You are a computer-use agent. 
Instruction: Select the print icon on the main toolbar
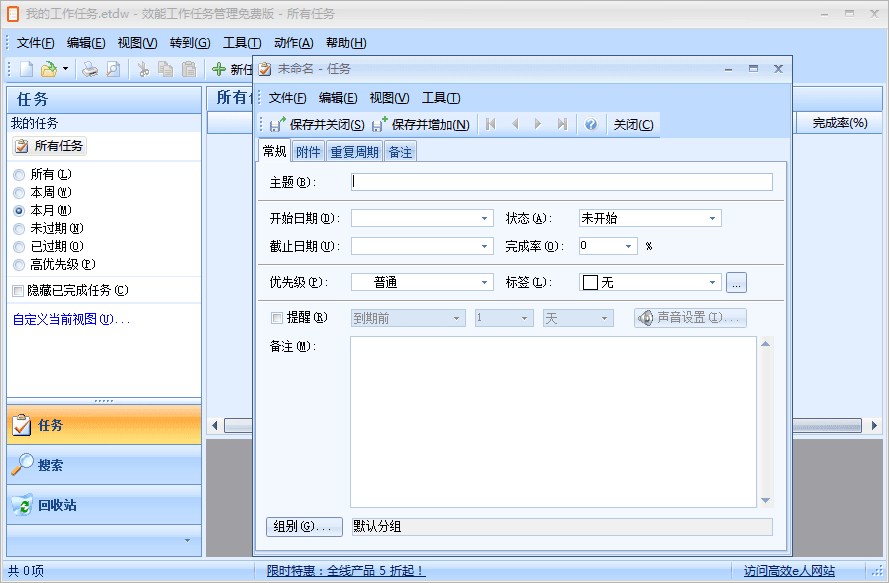point(88,68)
